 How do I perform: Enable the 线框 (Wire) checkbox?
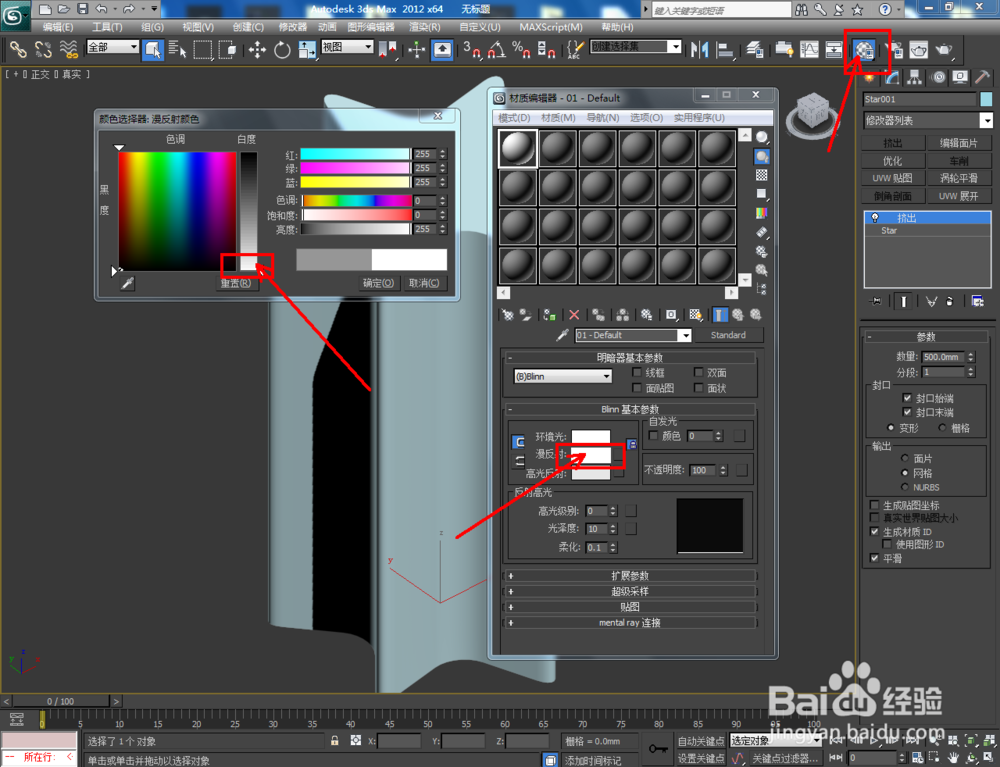click(x=636, y=372)
